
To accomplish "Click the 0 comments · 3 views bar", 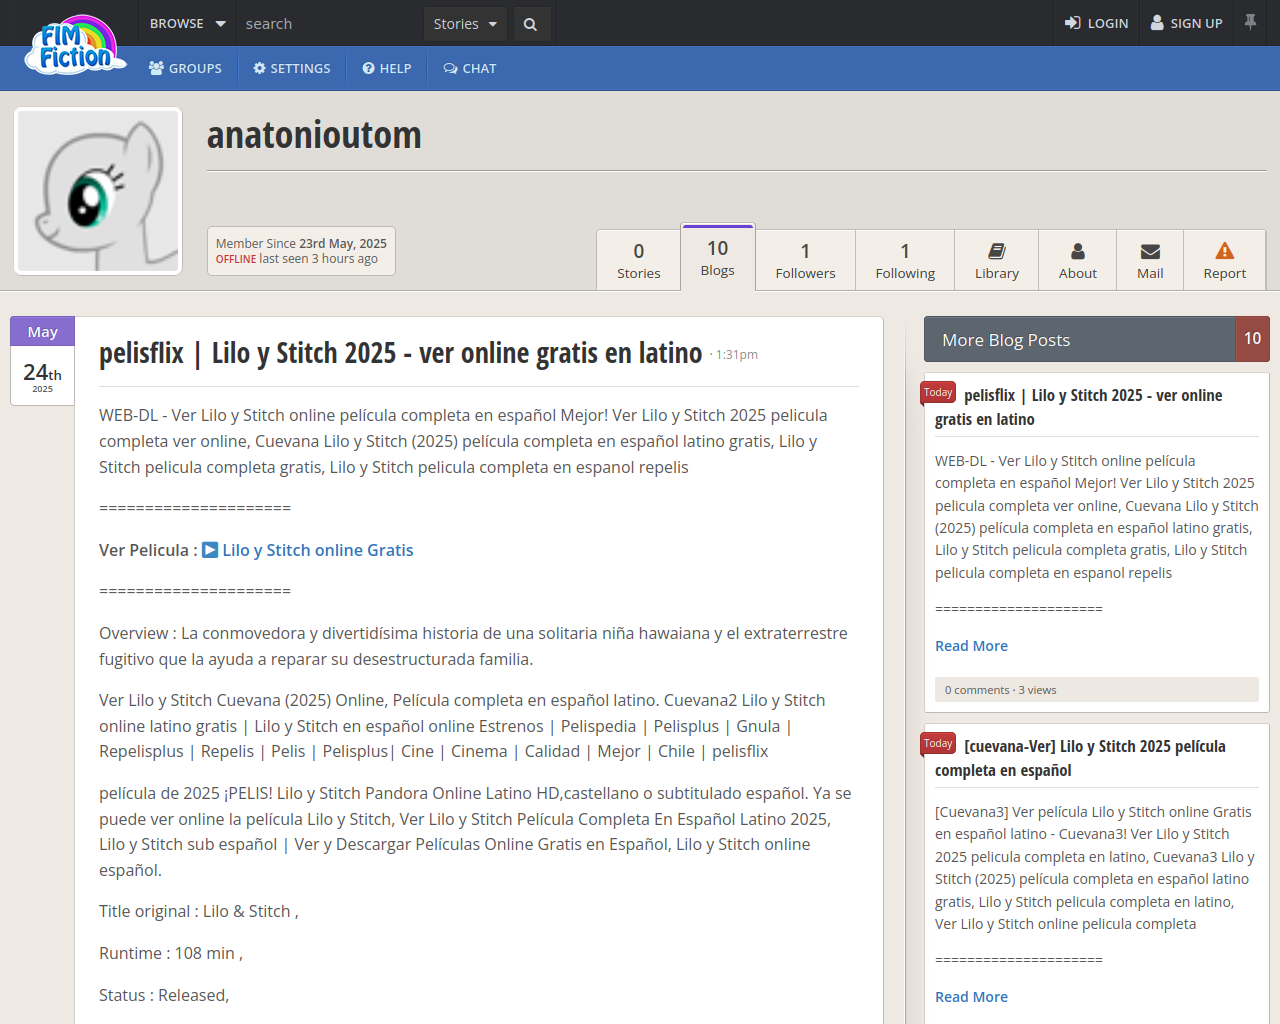I will pos(1097,690).
